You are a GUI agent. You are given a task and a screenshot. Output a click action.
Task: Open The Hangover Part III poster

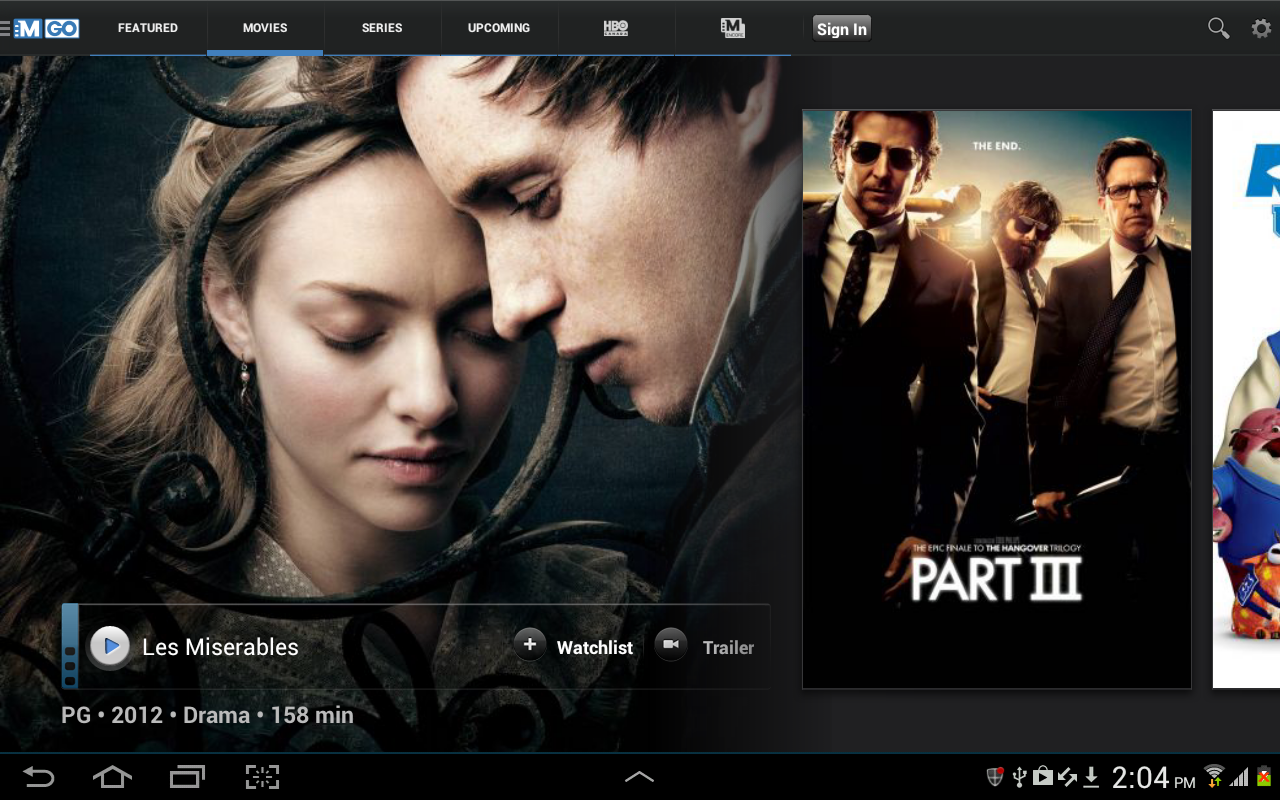coord(997,399)
